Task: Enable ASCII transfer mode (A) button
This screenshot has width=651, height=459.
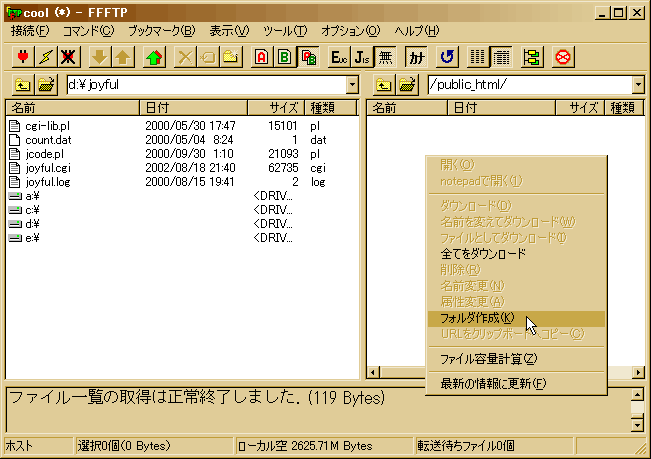Action: coord(261,57)
